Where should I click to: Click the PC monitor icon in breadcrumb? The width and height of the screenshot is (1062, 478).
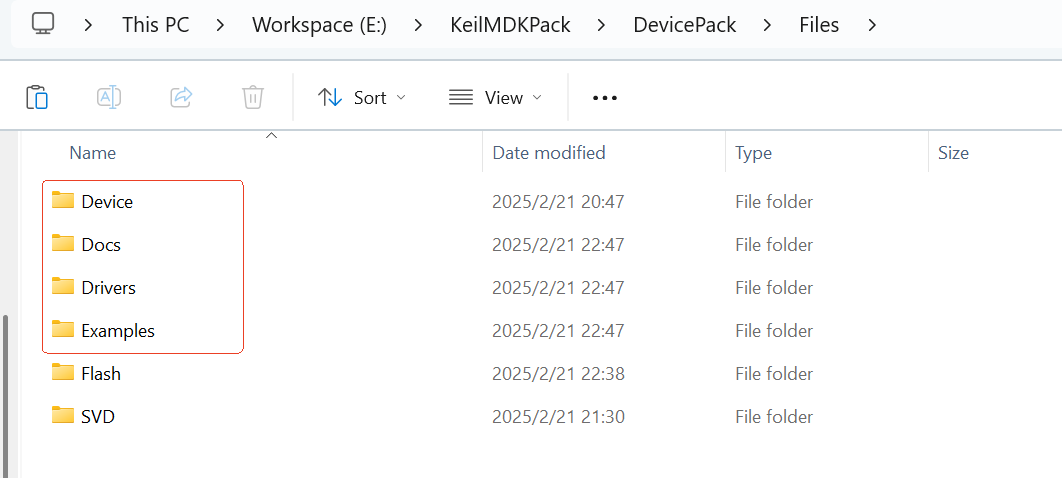point(43,23)
